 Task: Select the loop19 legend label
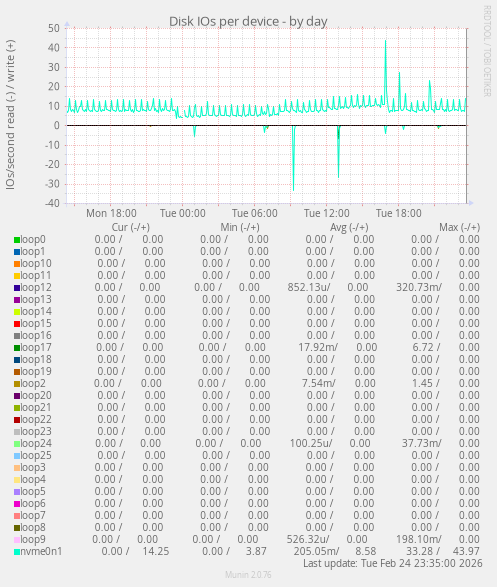tap(36, 371)
